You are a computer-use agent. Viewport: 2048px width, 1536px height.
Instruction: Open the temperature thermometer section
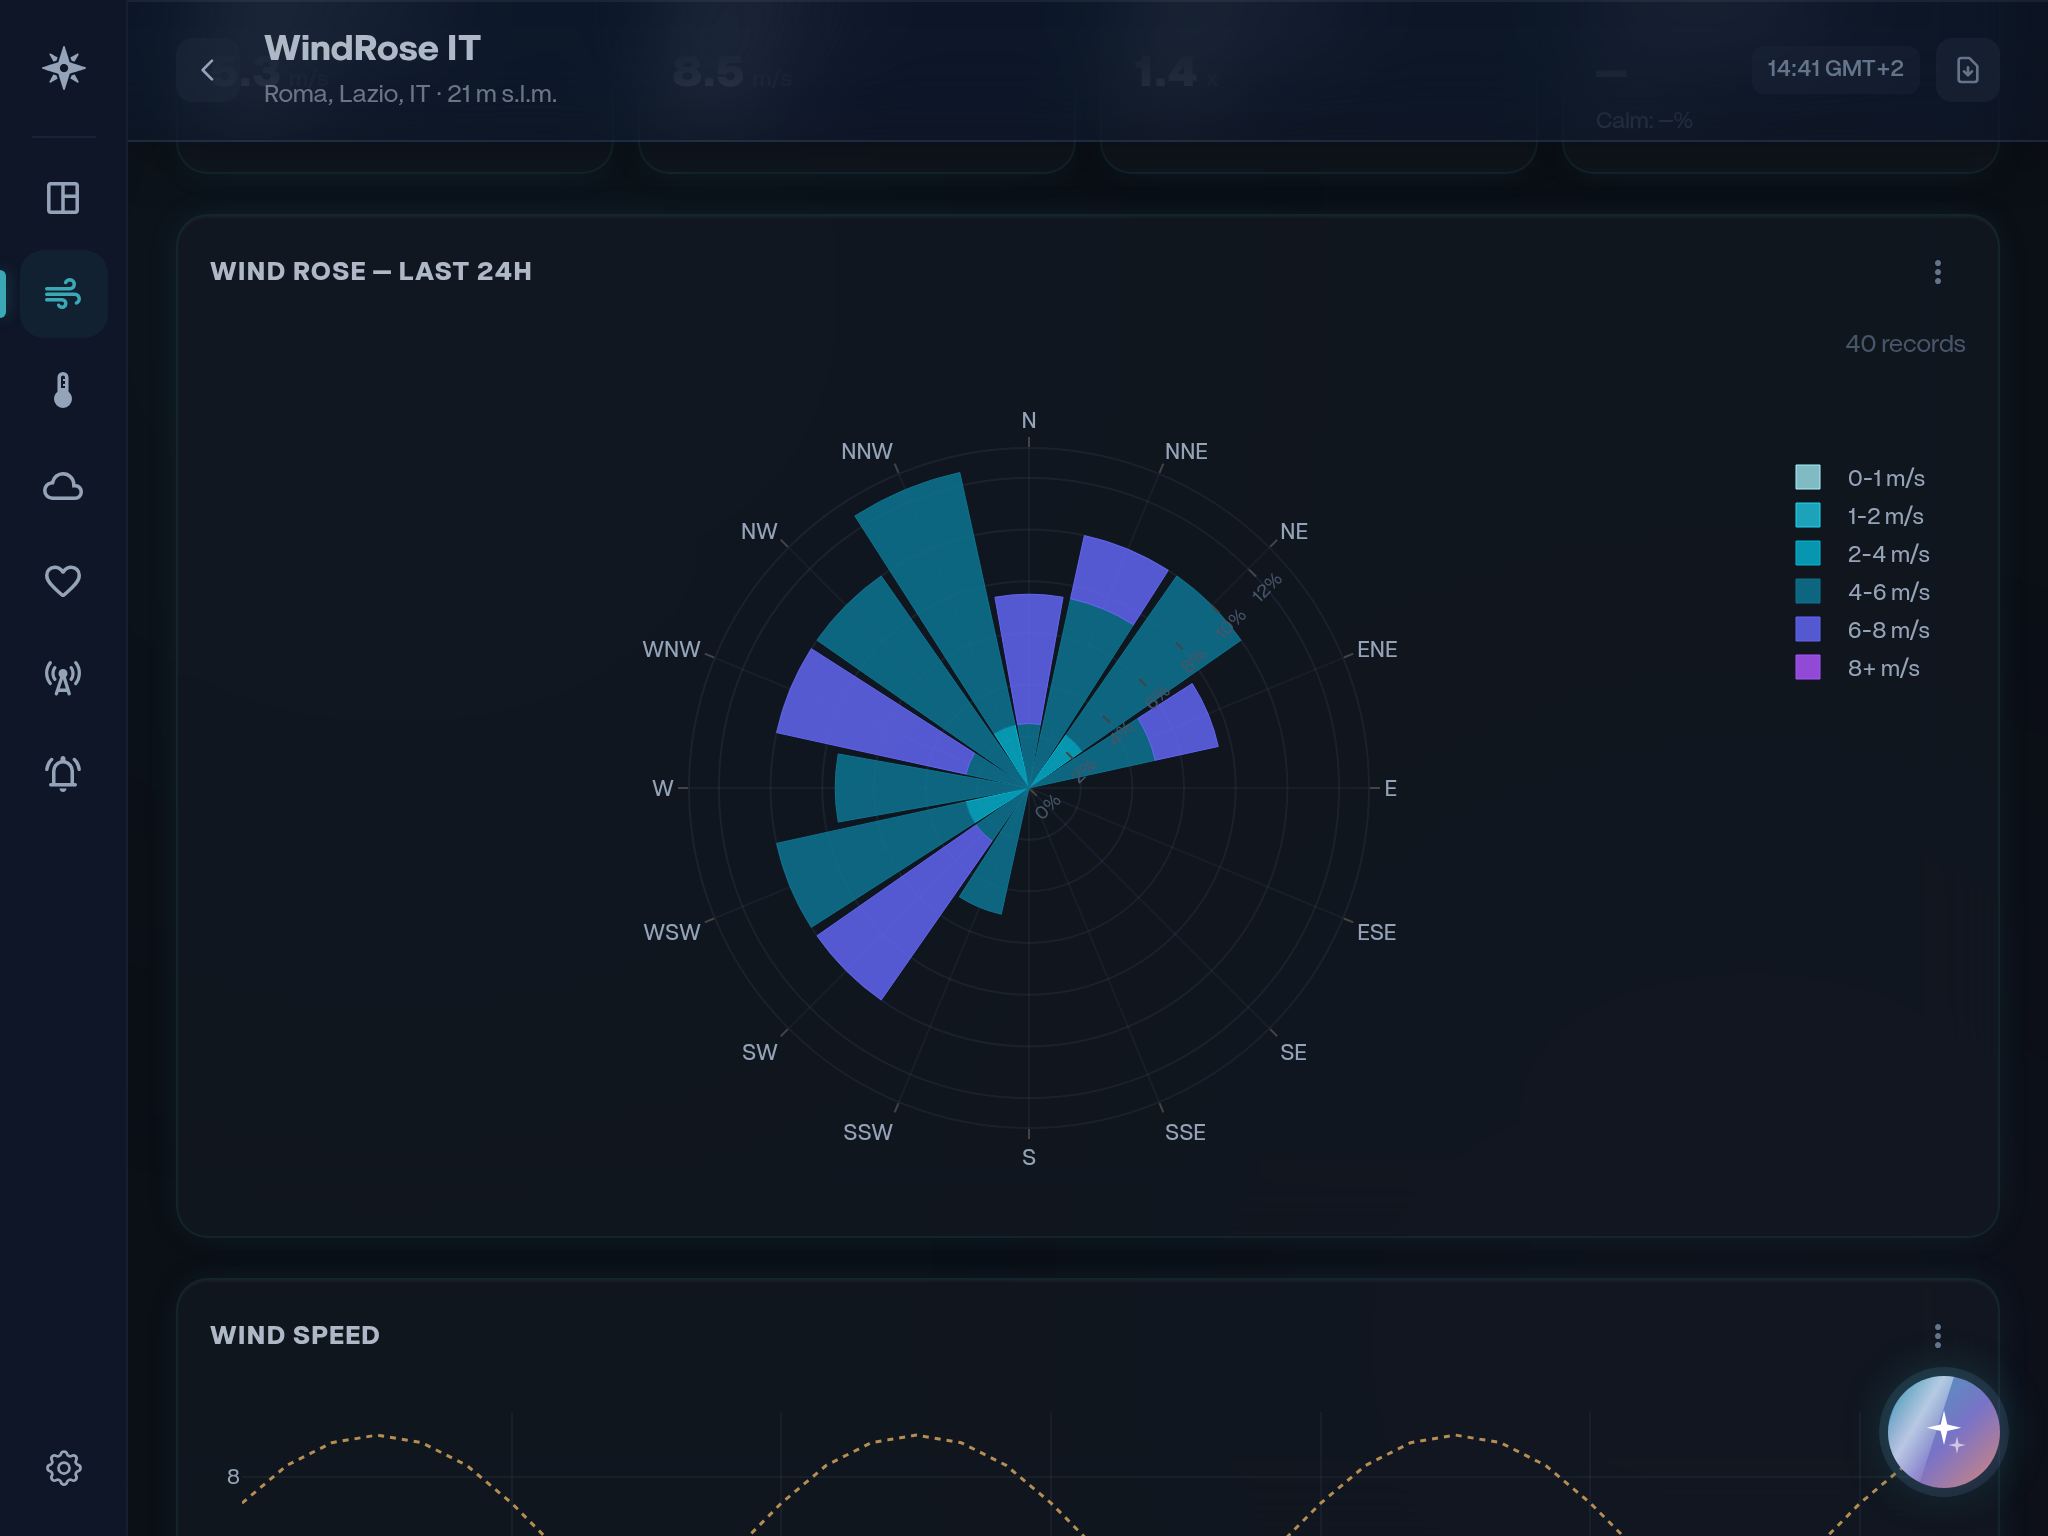pyautogui.click(x=63, y=390)
